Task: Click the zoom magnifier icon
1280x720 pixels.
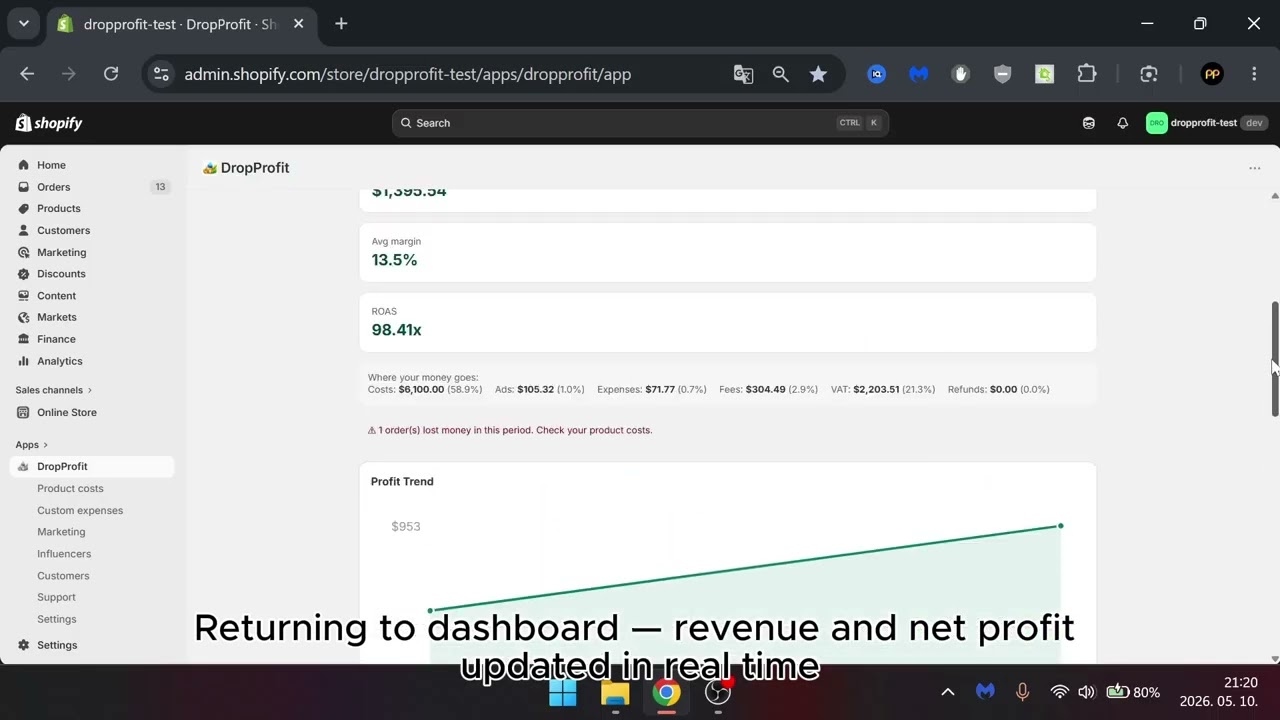Action: click(781, 74)
